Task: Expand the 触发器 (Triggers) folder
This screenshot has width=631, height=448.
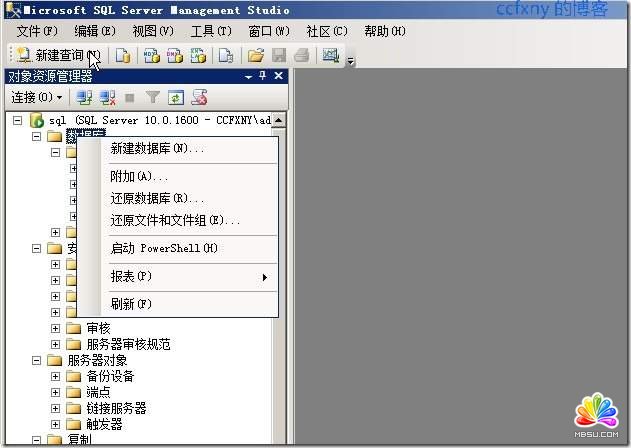Action: pos(56,424)
